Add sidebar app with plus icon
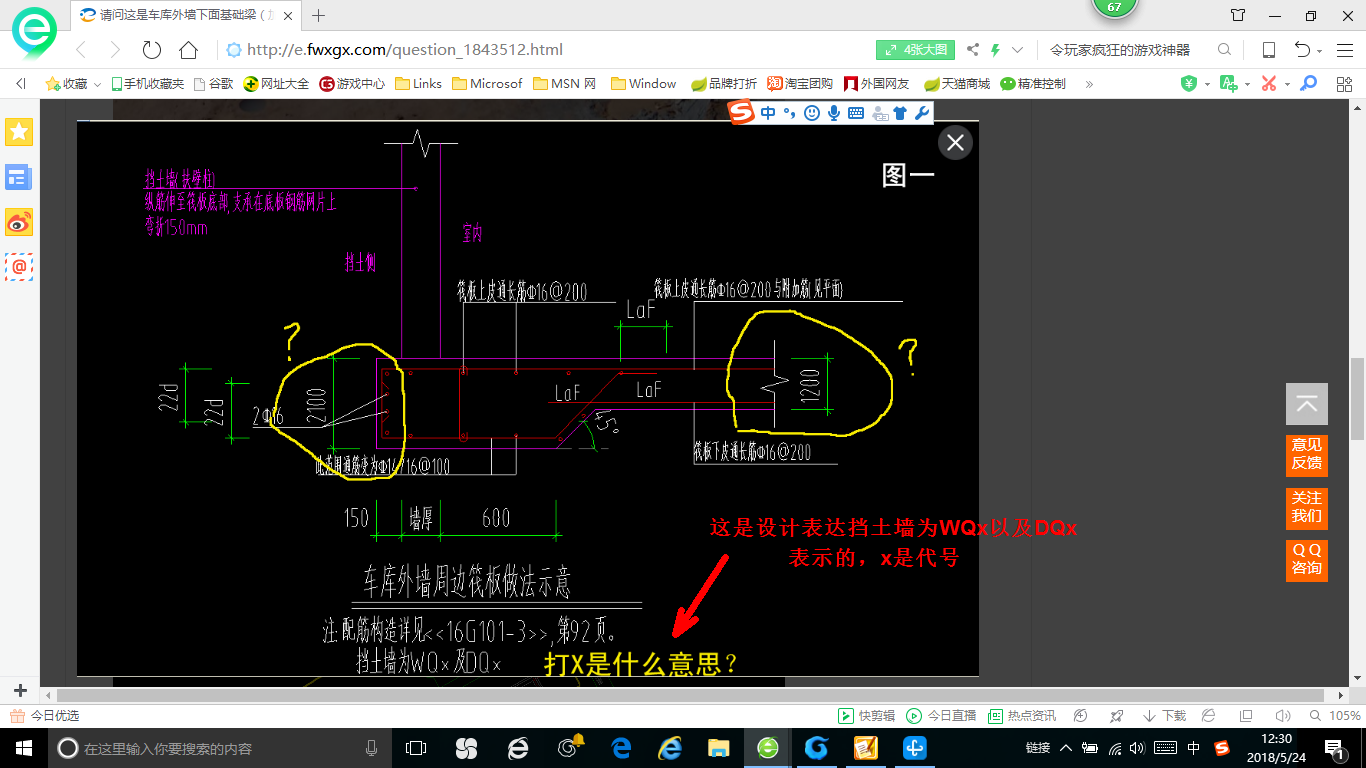The width and height of the screenshot is (1366, 768). [20, 691]
